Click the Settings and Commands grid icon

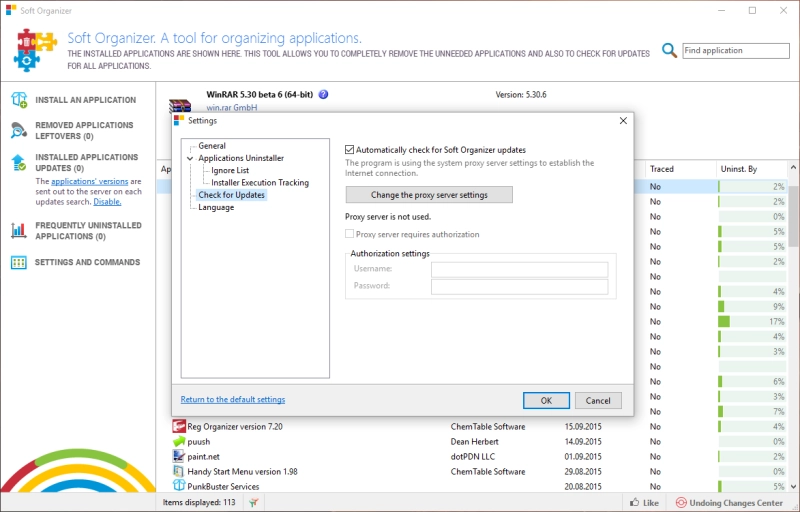[18, 262]
